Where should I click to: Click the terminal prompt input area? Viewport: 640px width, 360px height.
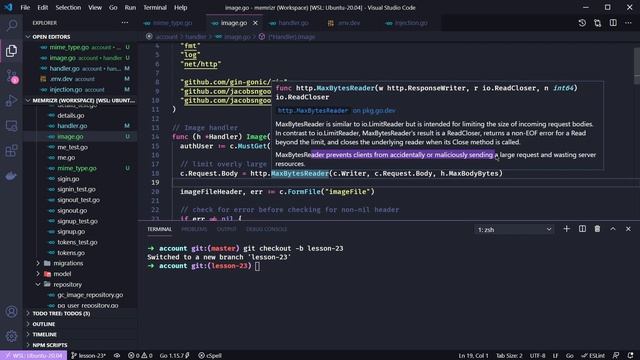tap(257, 266)
